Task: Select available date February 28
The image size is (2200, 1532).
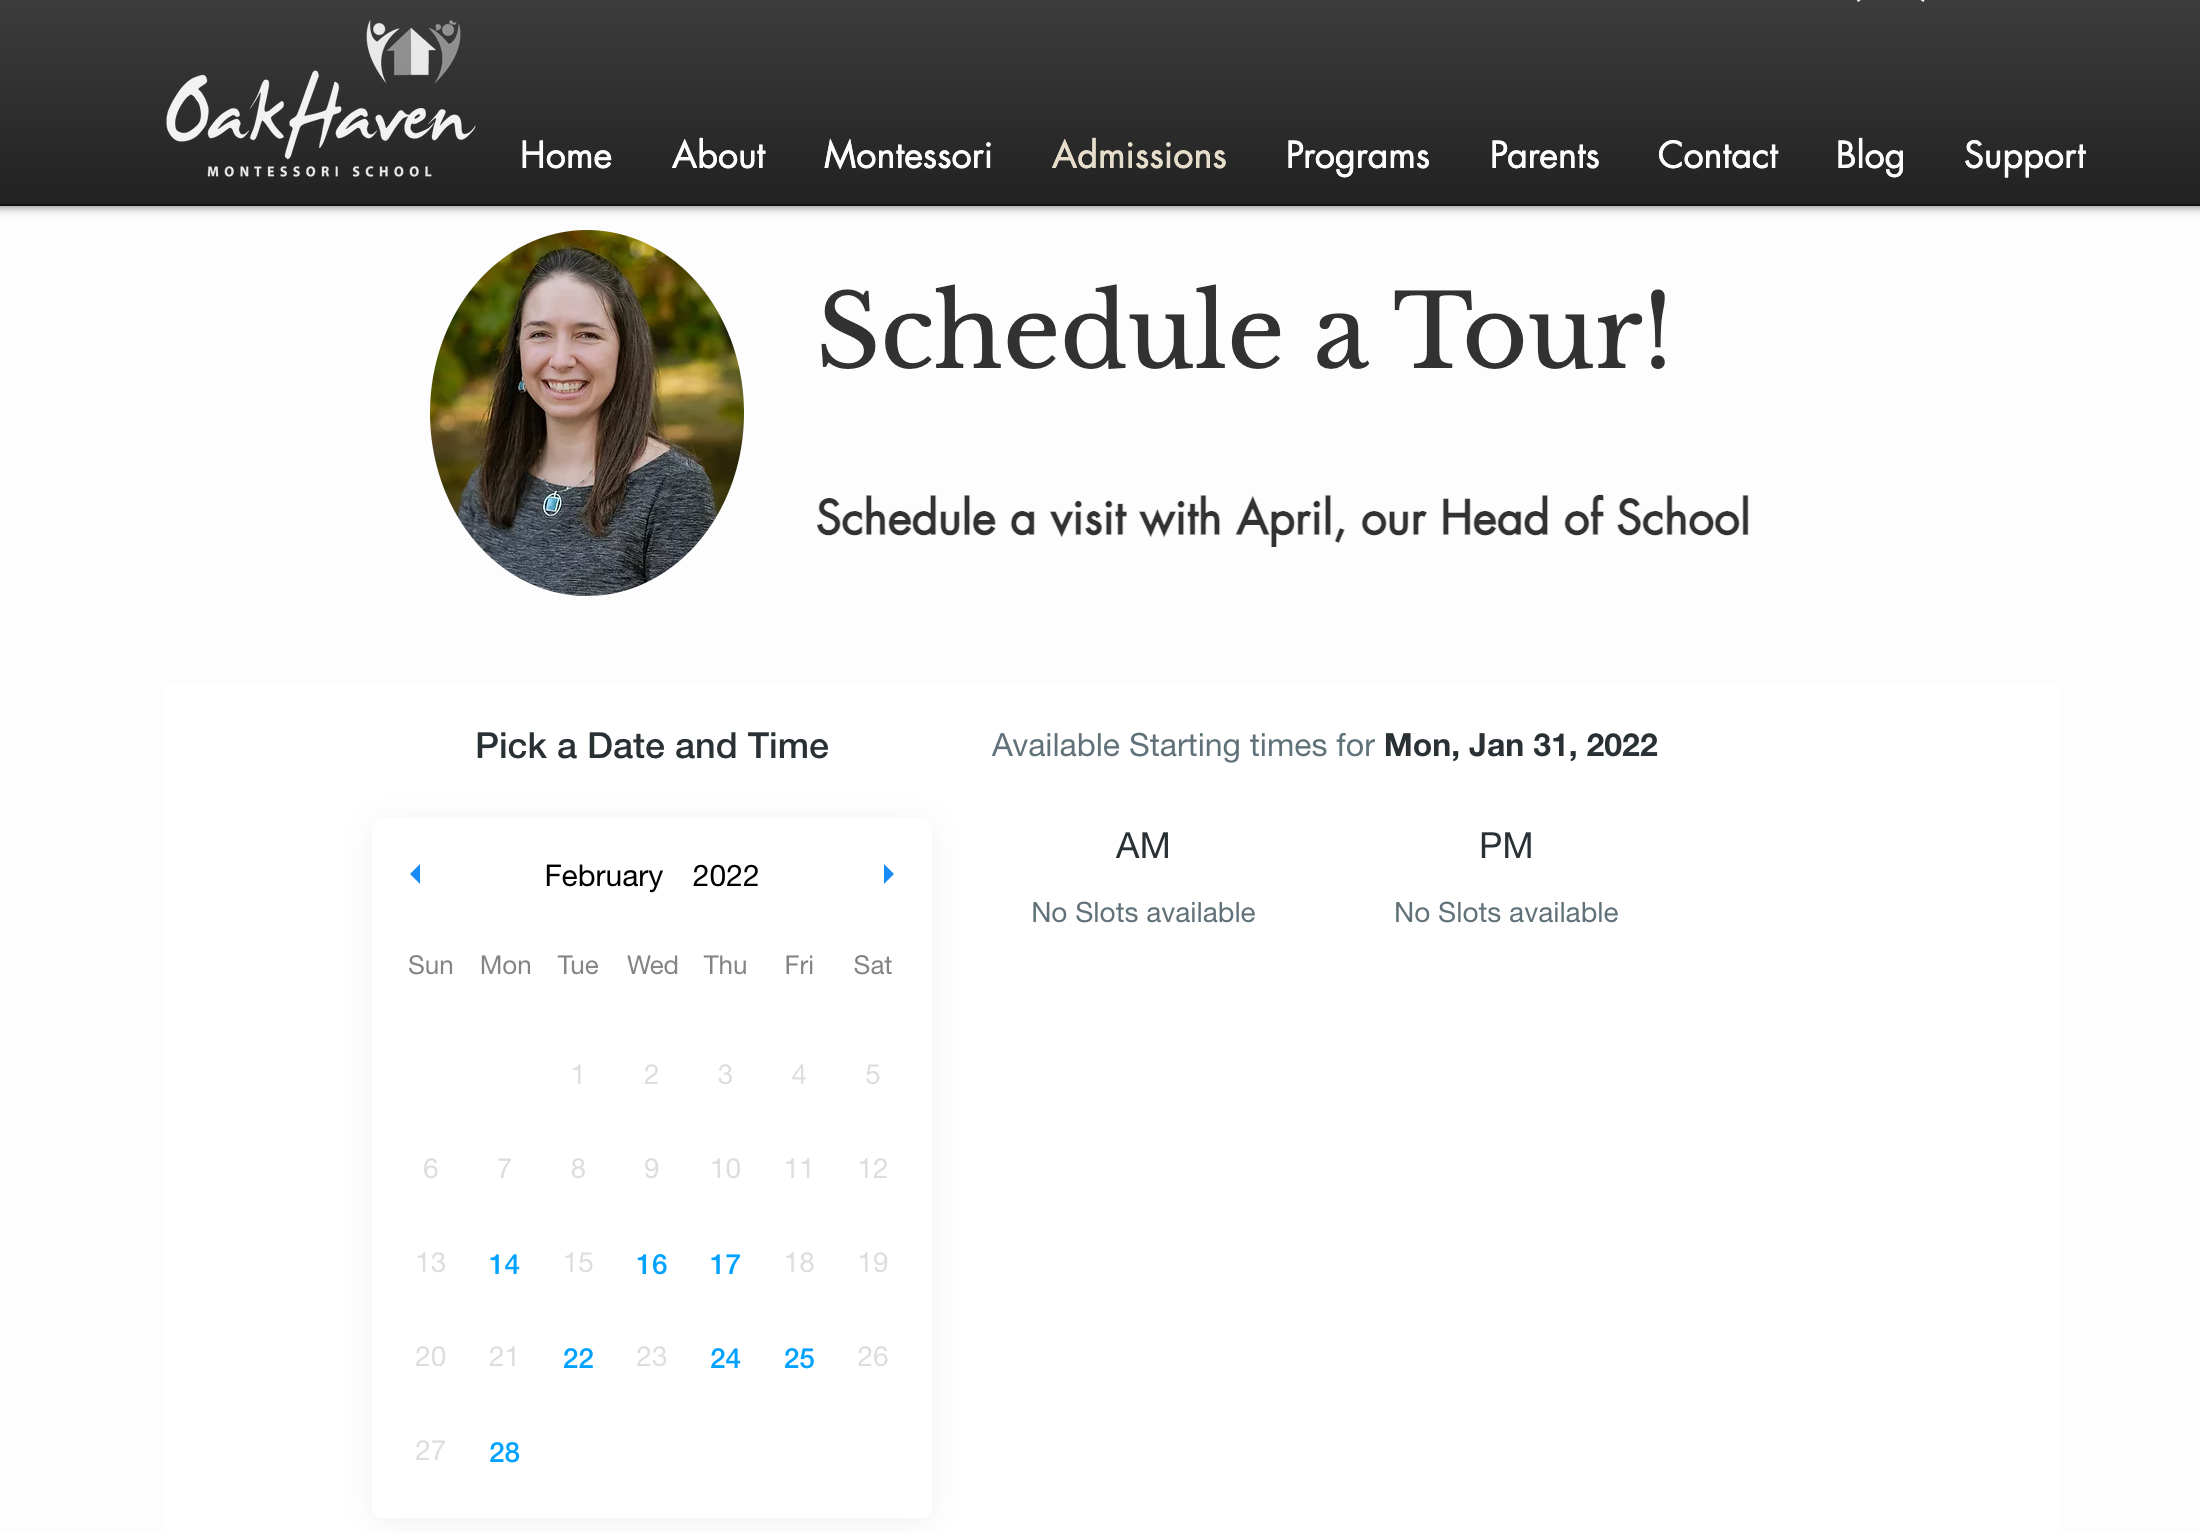Action: [x=503, y=1448]
